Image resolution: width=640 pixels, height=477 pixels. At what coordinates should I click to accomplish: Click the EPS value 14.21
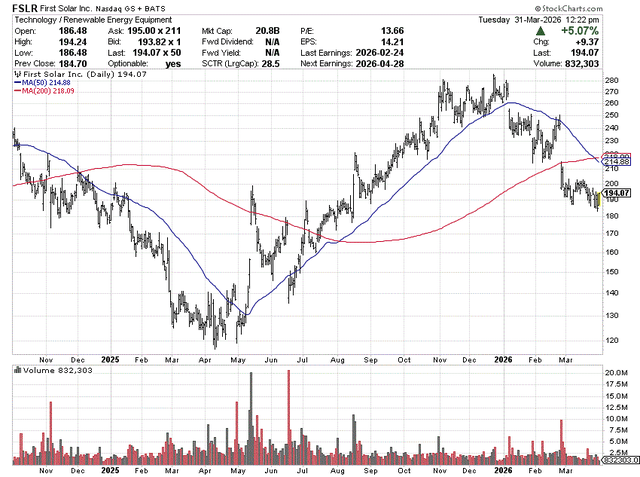click(392, 42)
